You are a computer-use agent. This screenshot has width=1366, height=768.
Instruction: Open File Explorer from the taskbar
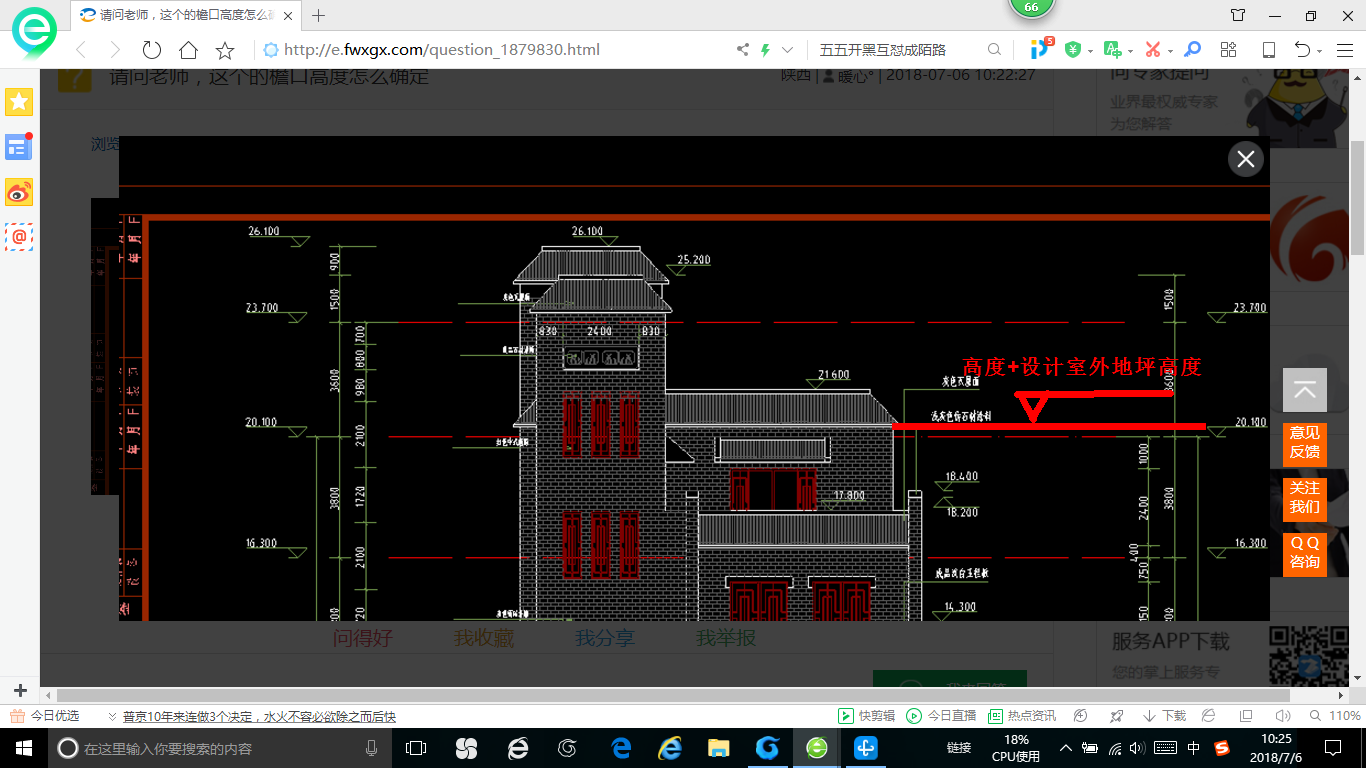point(718,748)
